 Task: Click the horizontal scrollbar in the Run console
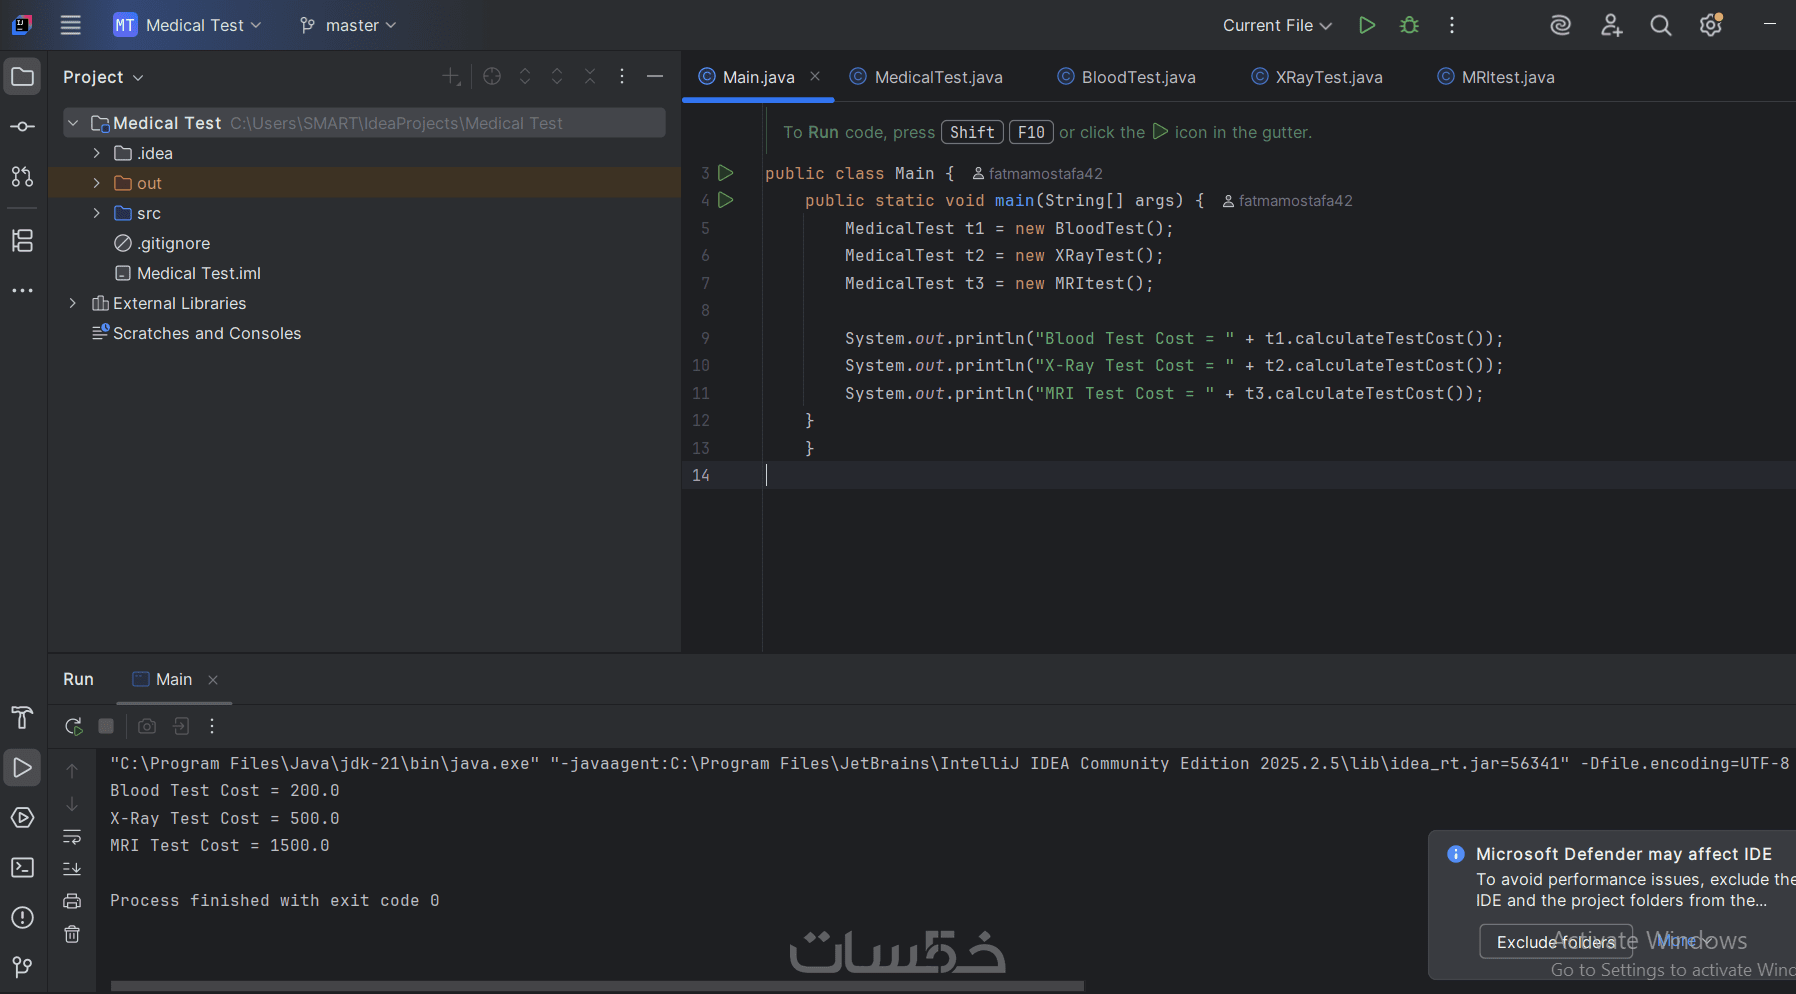tap(597, 986)
